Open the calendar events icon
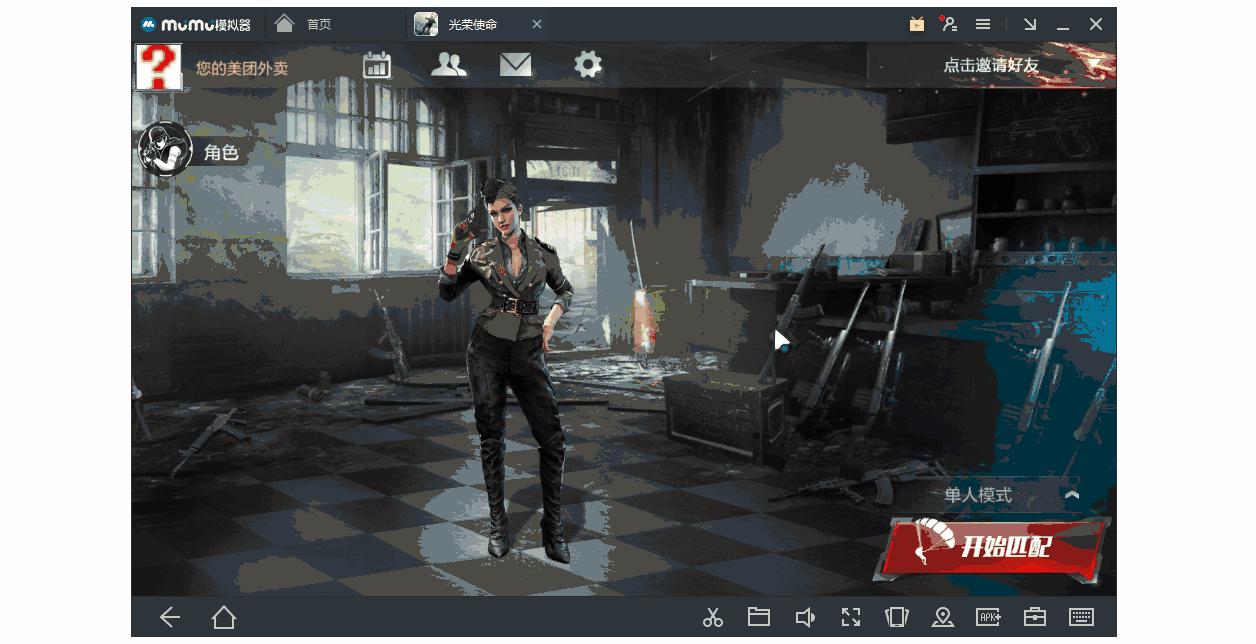Image resolution: width=1256 pixels, height=644 pixels. click(376, 66)
